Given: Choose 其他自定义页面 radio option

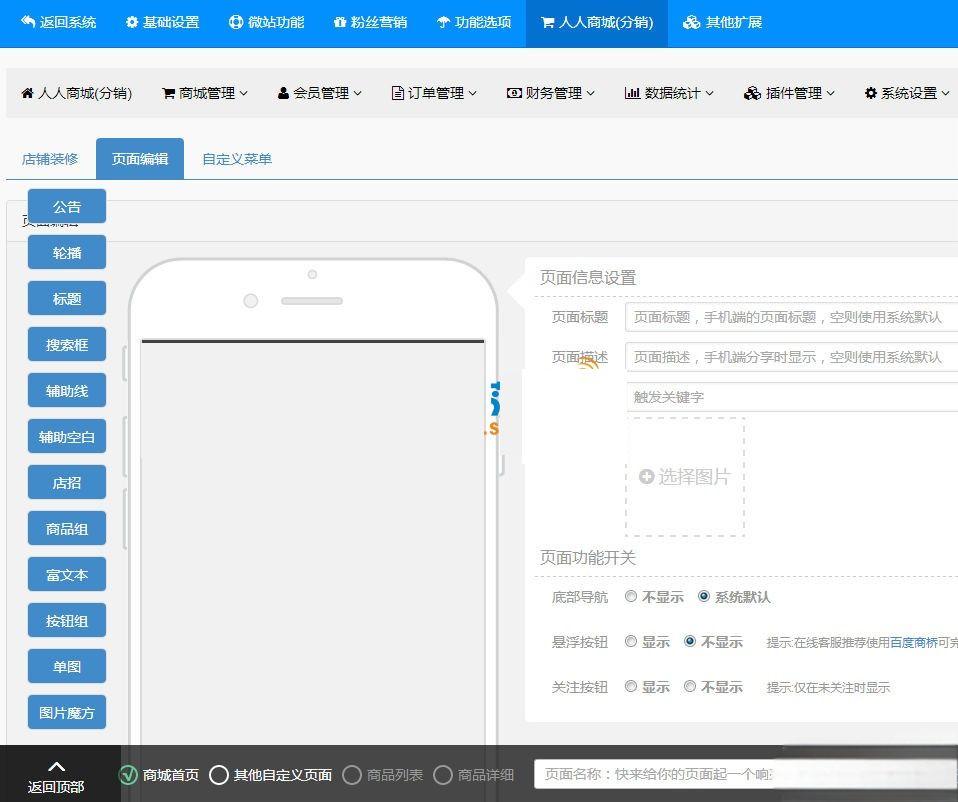Looking at the screenshot, I should pyautogui.click(x=219, y=775).
